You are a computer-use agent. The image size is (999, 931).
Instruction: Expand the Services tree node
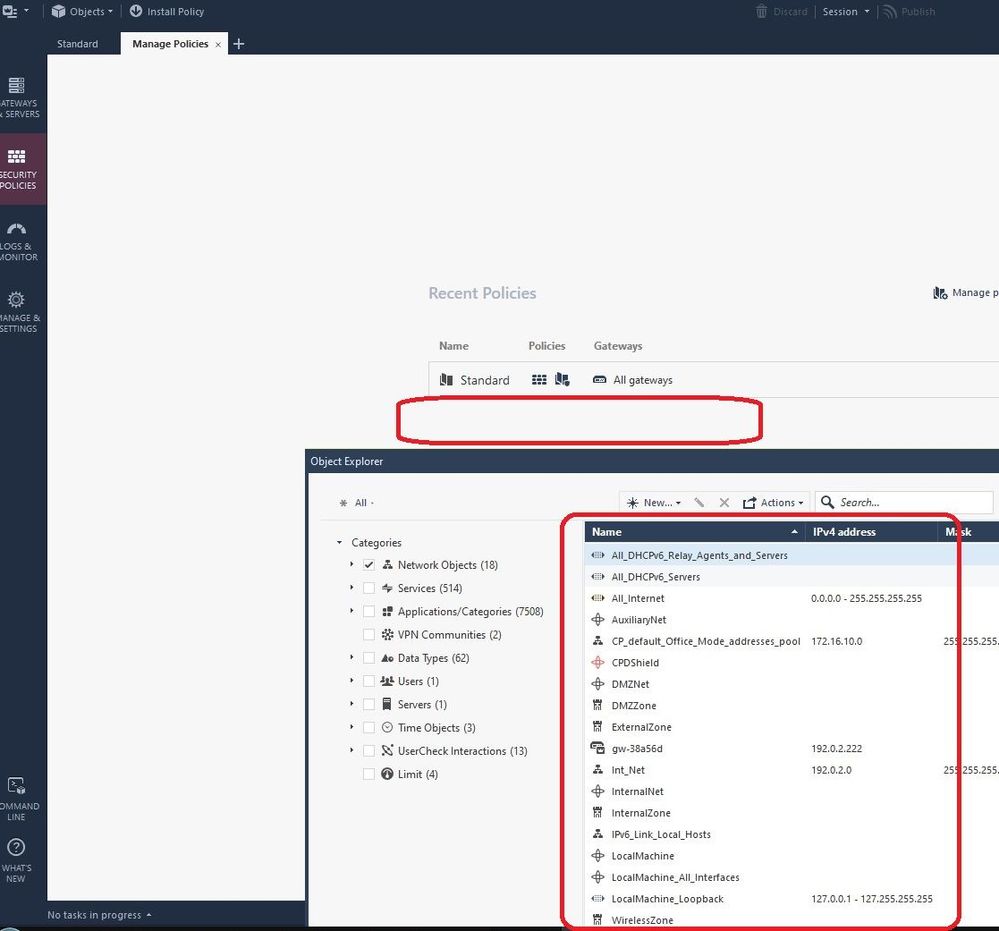point(351,588)
